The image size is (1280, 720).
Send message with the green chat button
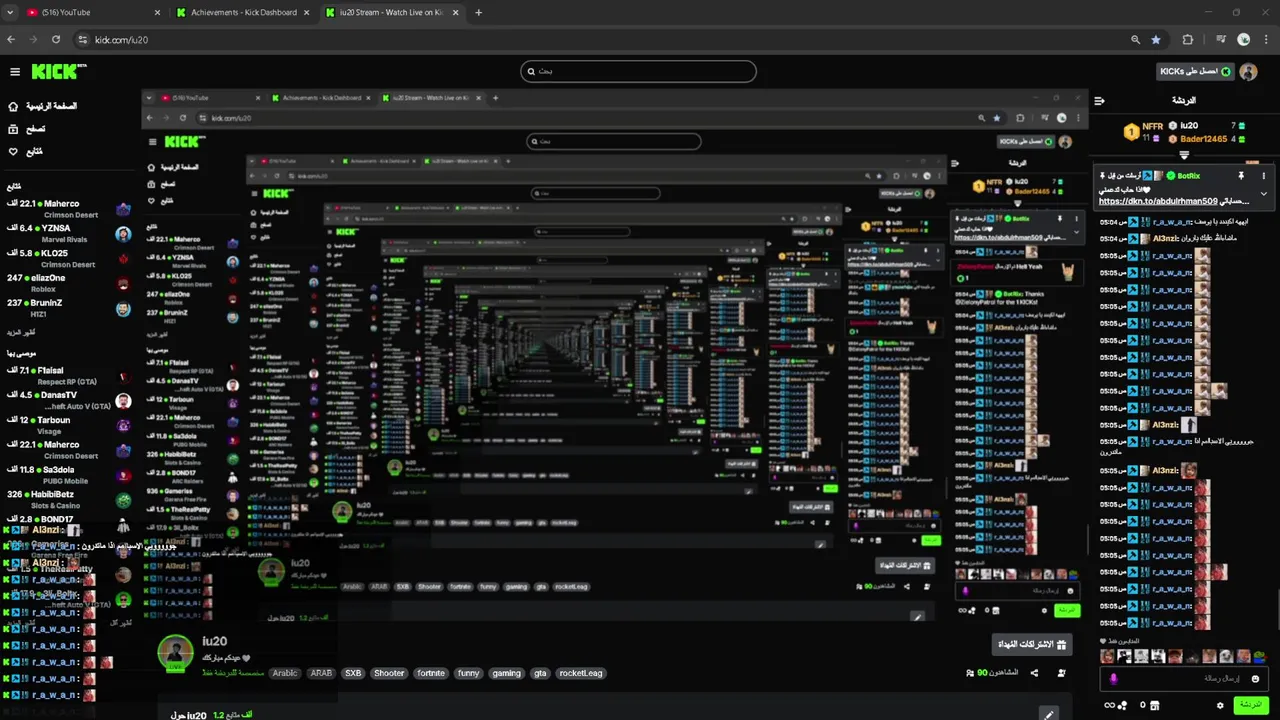click(x=1250, y=705)
